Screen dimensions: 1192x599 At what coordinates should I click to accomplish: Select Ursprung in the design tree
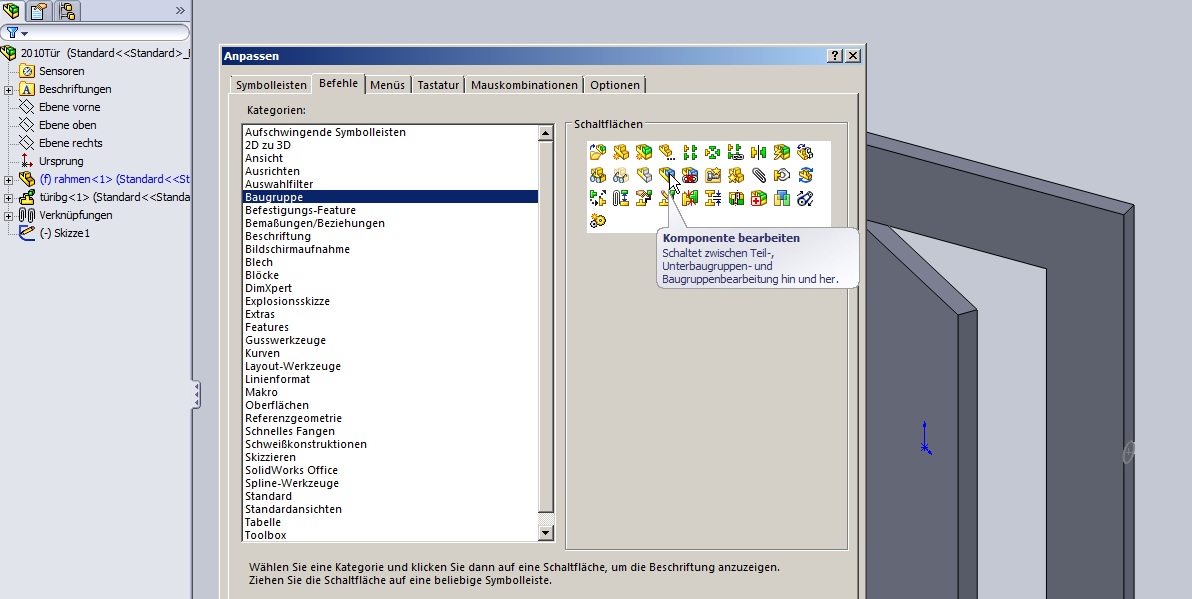point(61,161)
